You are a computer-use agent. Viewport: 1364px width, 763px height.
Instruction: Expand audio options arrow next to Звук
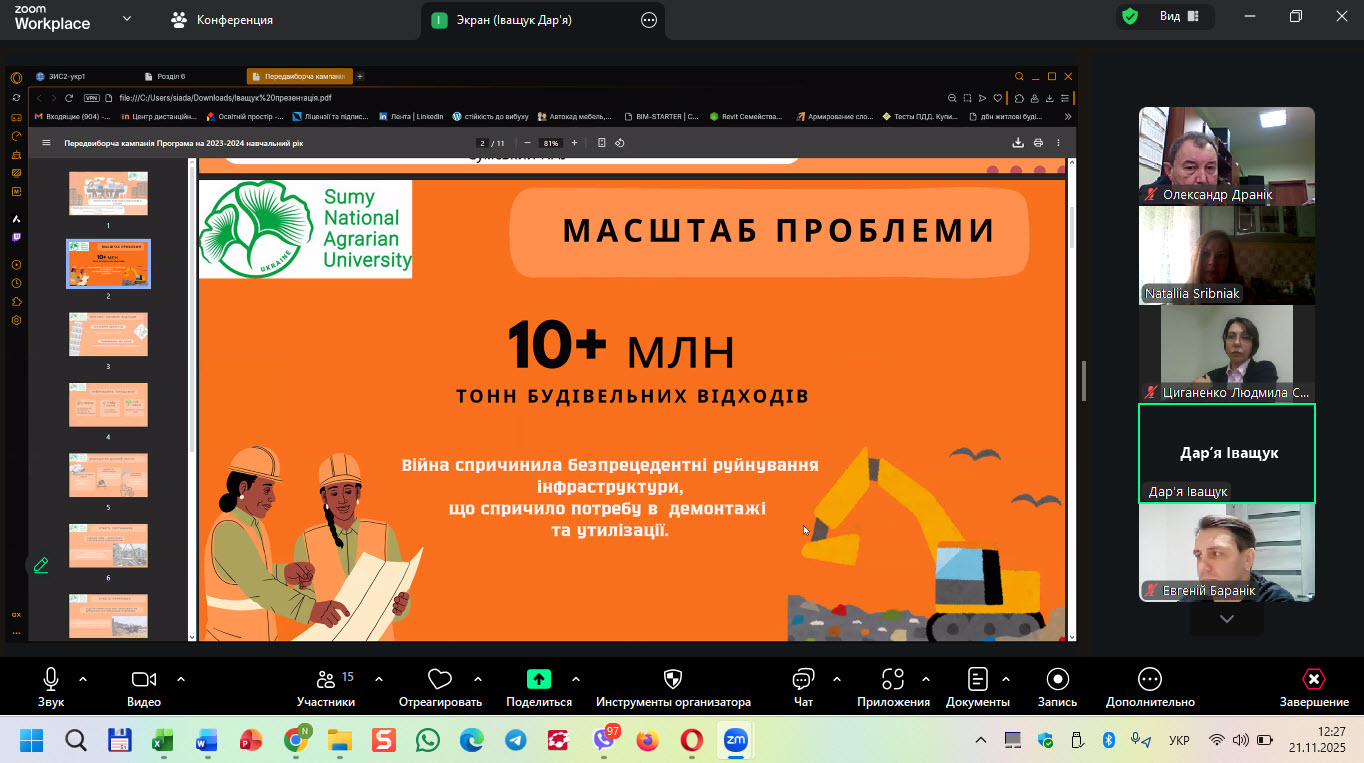click(x=83, y=679)
